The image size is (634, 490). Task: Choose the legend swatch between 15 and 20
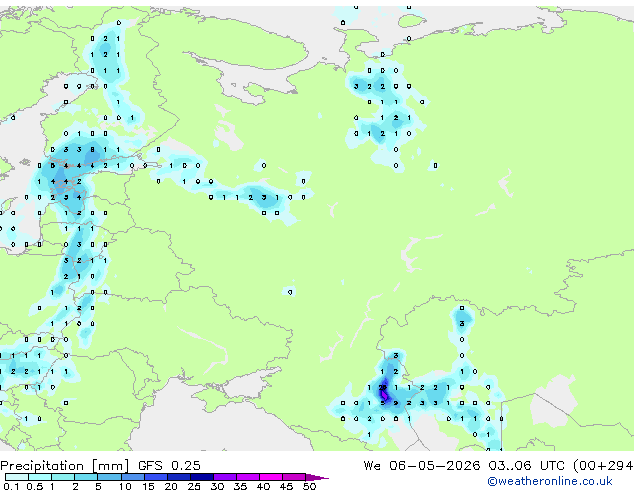click(x=156, y=477)
